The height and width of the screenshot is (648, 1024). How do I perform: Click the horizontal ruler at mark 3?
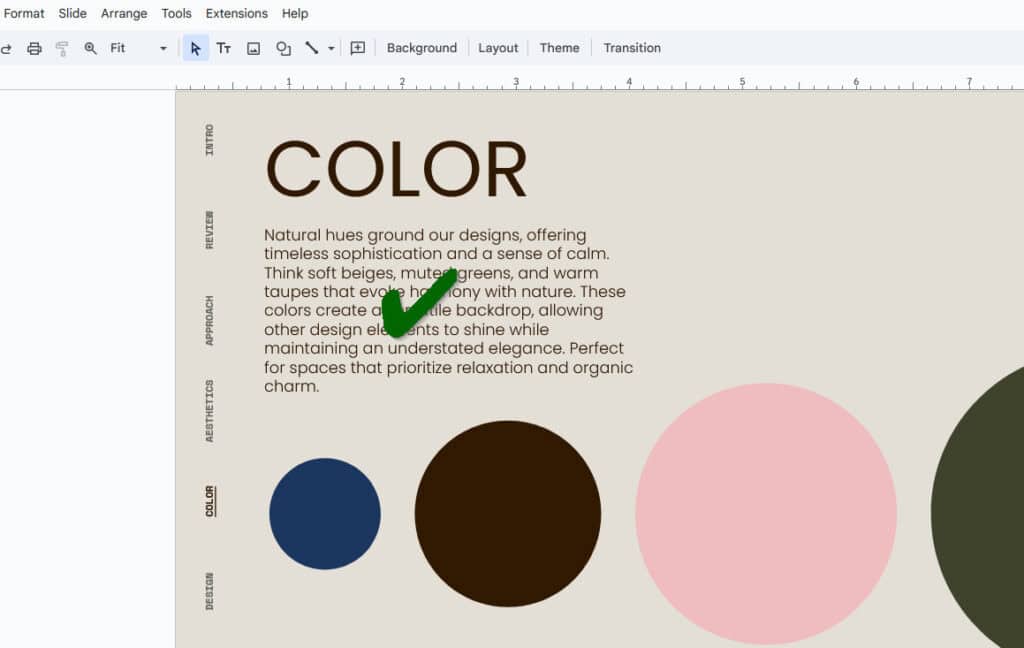(516, 83)
